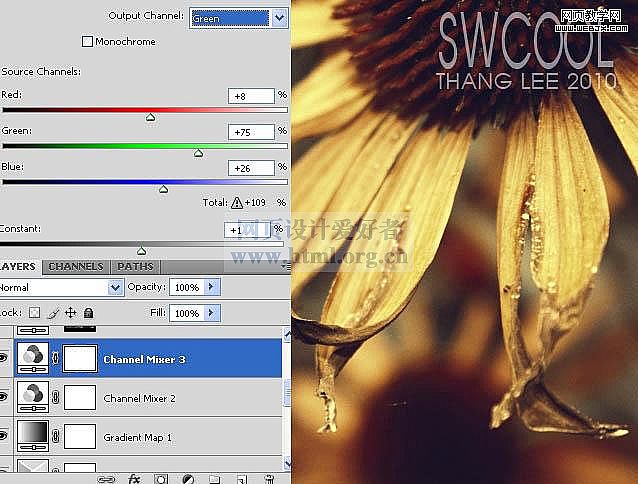Click the Channel Mixer 2 mask link icon
This screenshot has height=484, width=638.
click(x=56, y=397)
